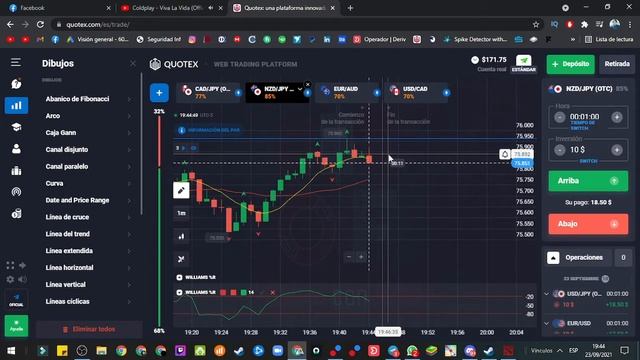
Task: Open Información del par link
Action: 209,130
